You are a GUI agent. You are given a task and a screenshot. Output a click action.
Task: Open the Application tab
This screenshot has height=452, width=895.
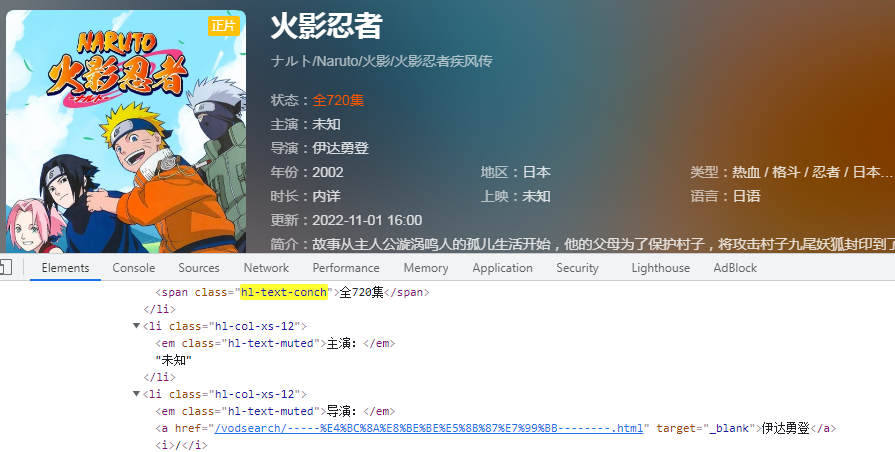[x=502, y=268]
